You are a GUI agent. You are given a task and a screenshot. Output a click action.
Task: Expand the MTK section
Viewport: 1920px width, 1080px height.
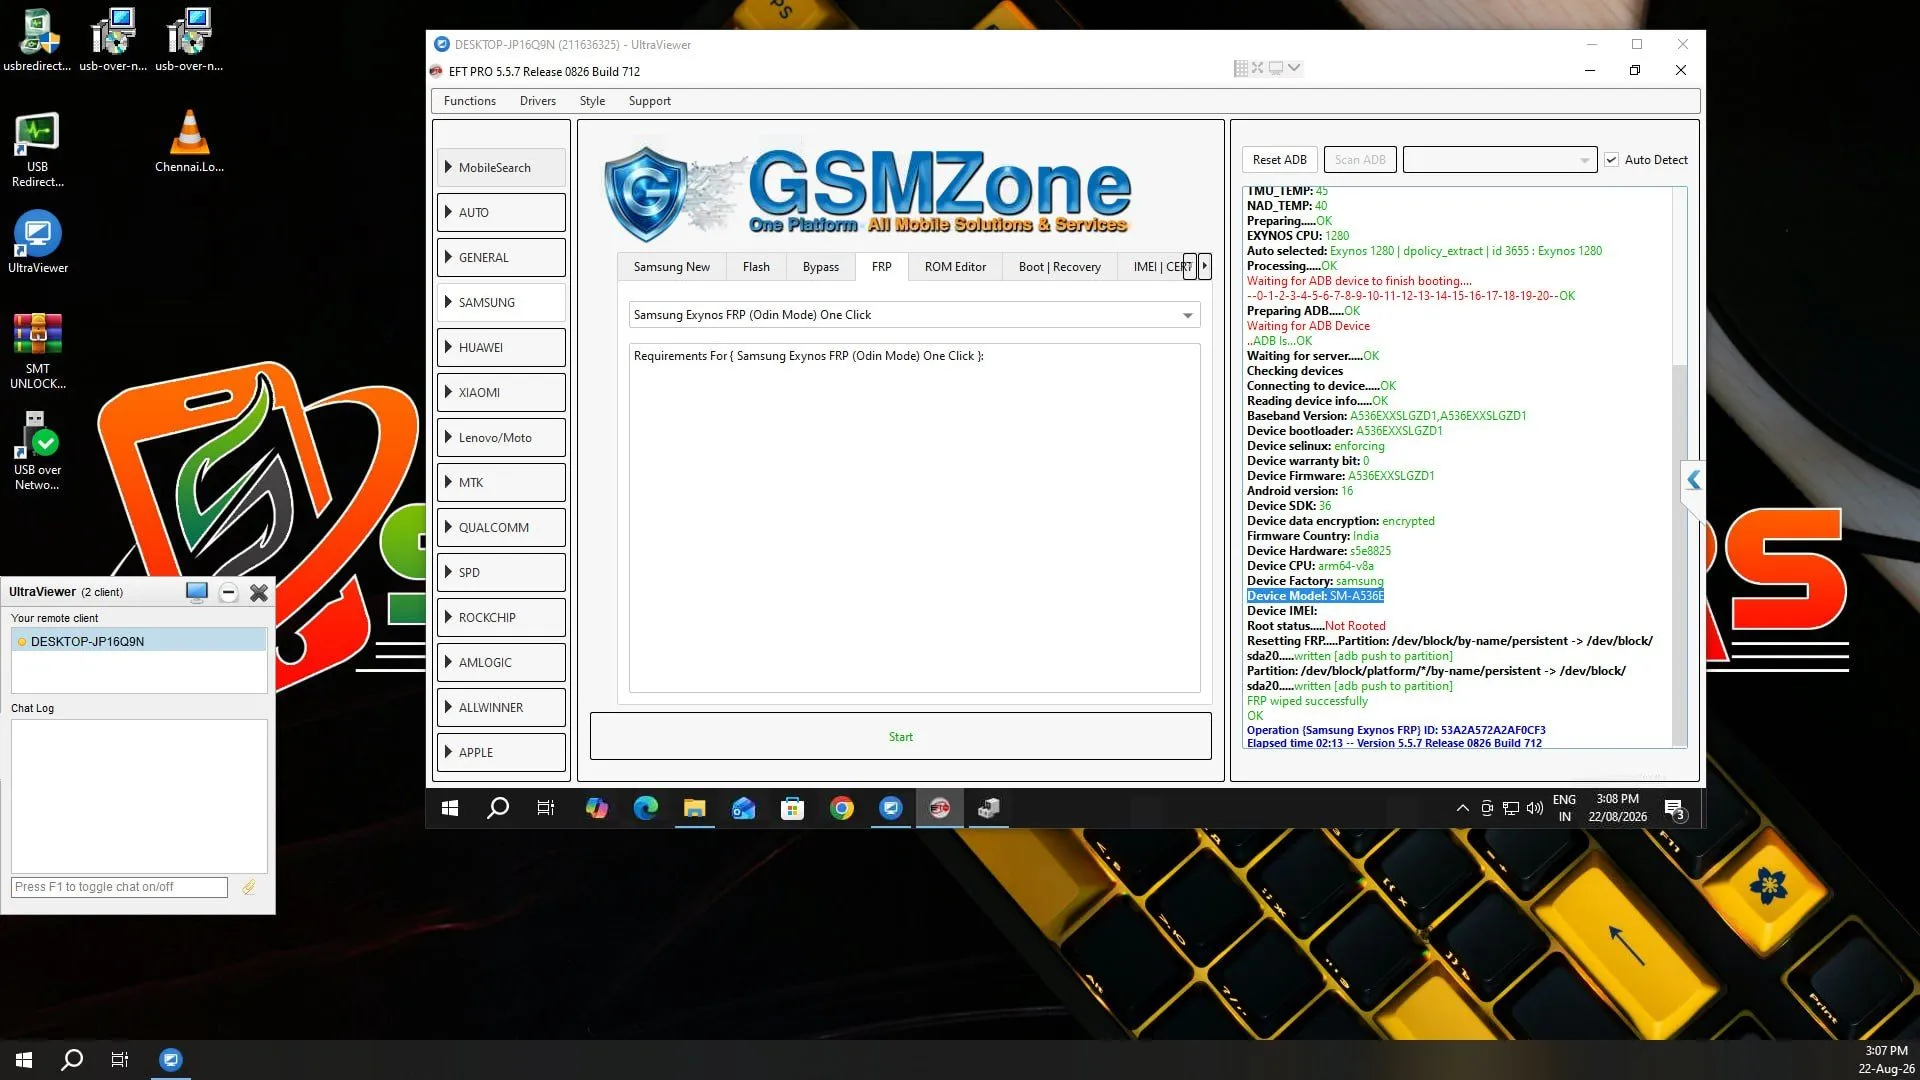point(501,483)
